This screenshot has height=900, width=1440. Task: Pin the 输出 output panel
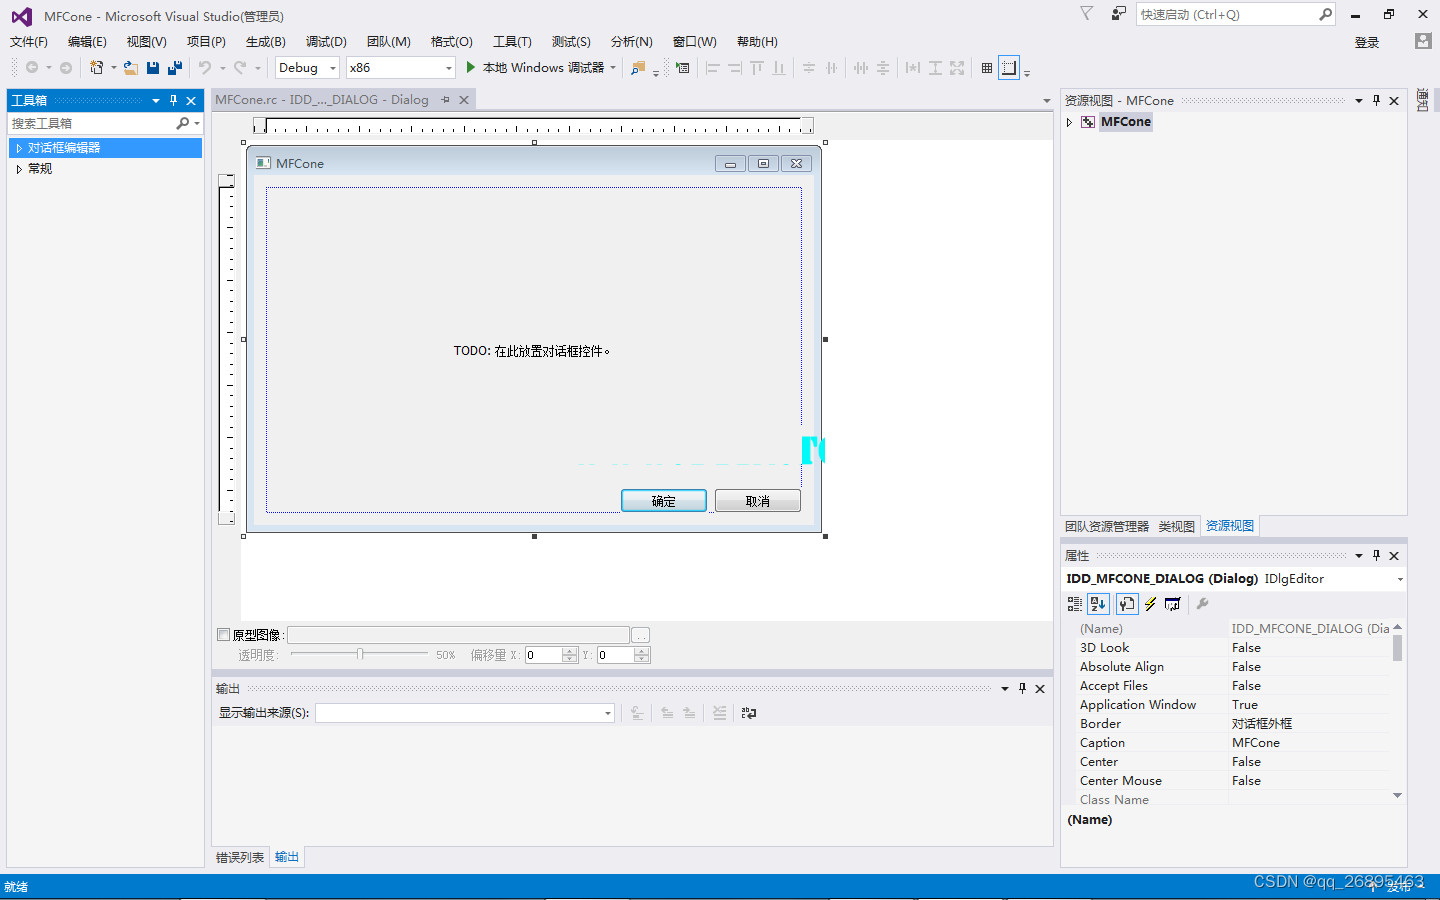pyautogui.click(x=1022, y=688)
